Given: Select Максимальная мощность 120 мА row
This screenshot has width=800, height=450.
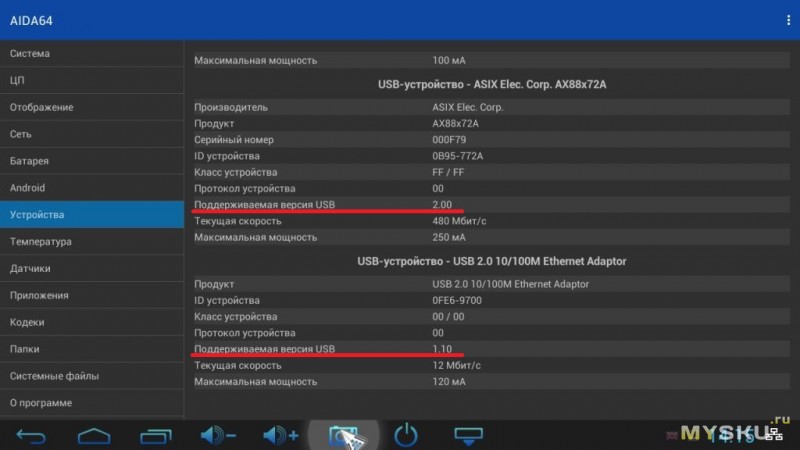Looking at the screenshot, I should pyautogui.click(x=492, y=382).
